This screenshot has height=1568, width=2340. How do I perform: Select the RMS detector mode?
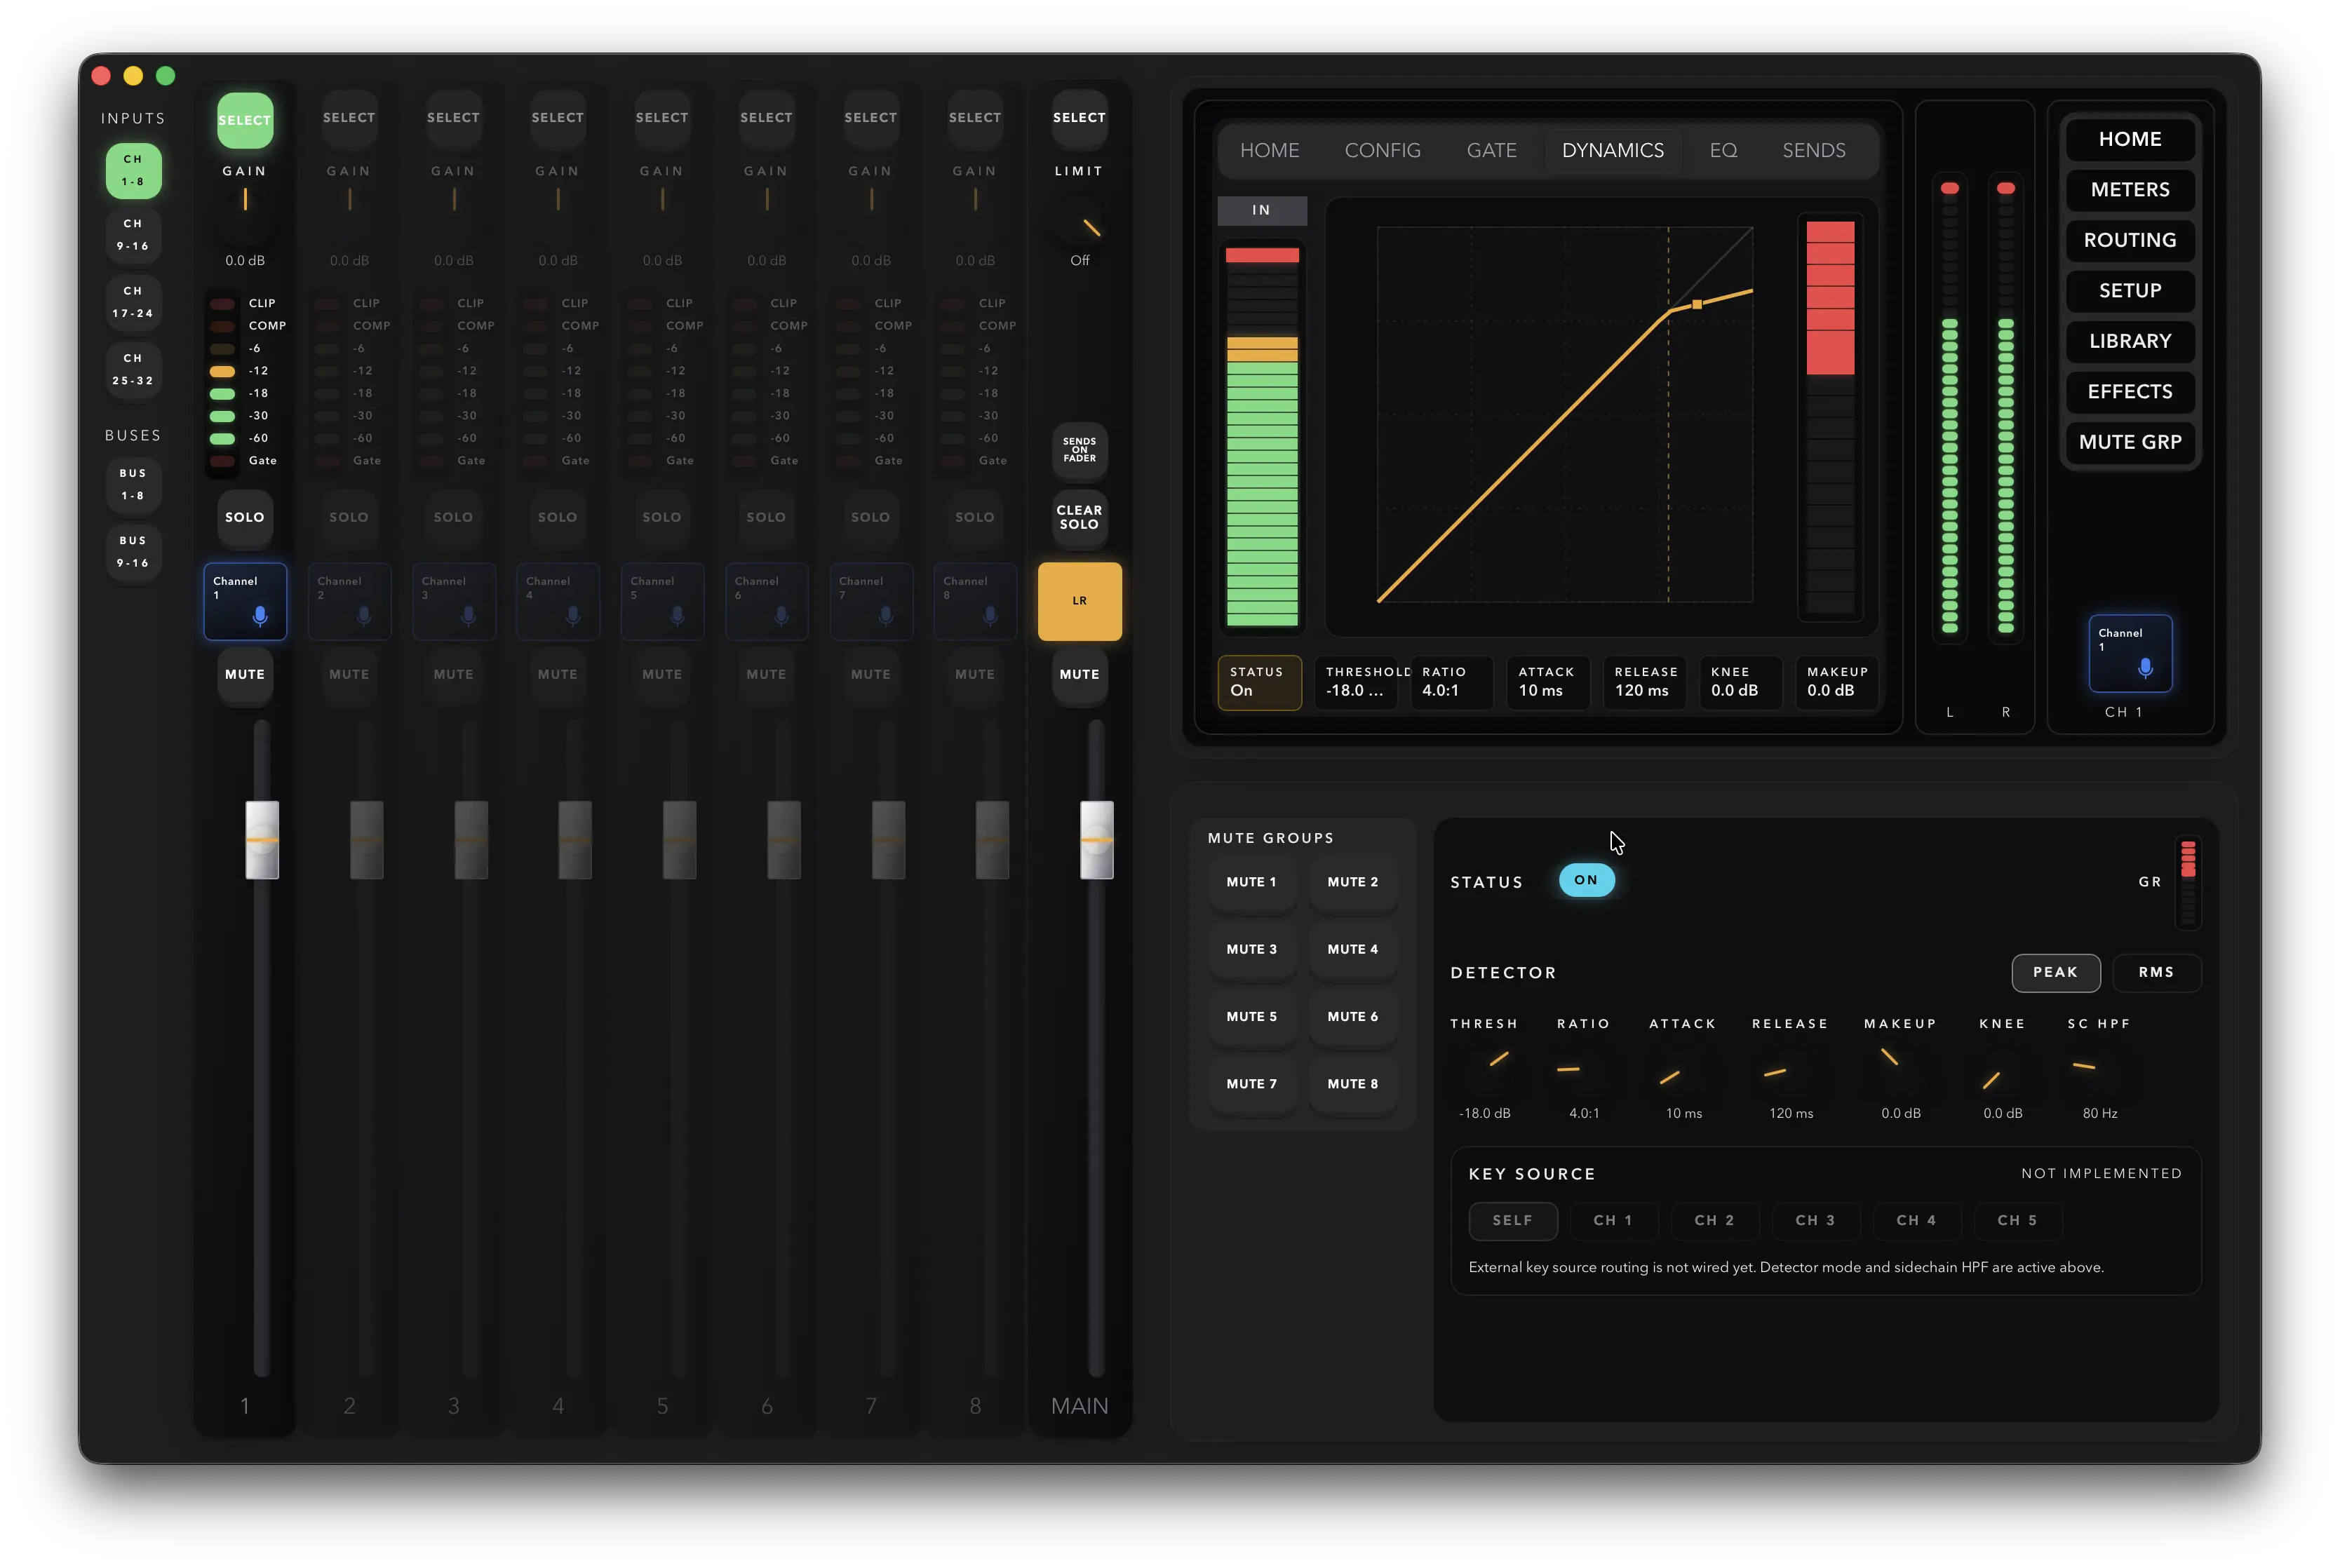coord(2156,972)
